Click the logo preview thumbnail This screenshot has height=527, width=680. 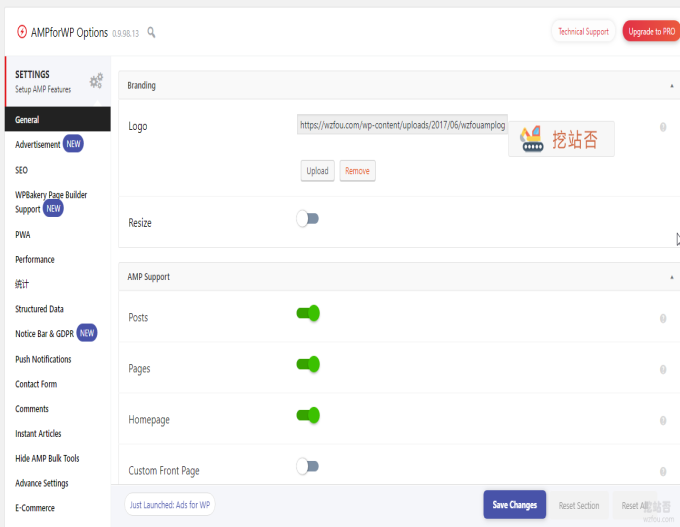click(561, 139)
